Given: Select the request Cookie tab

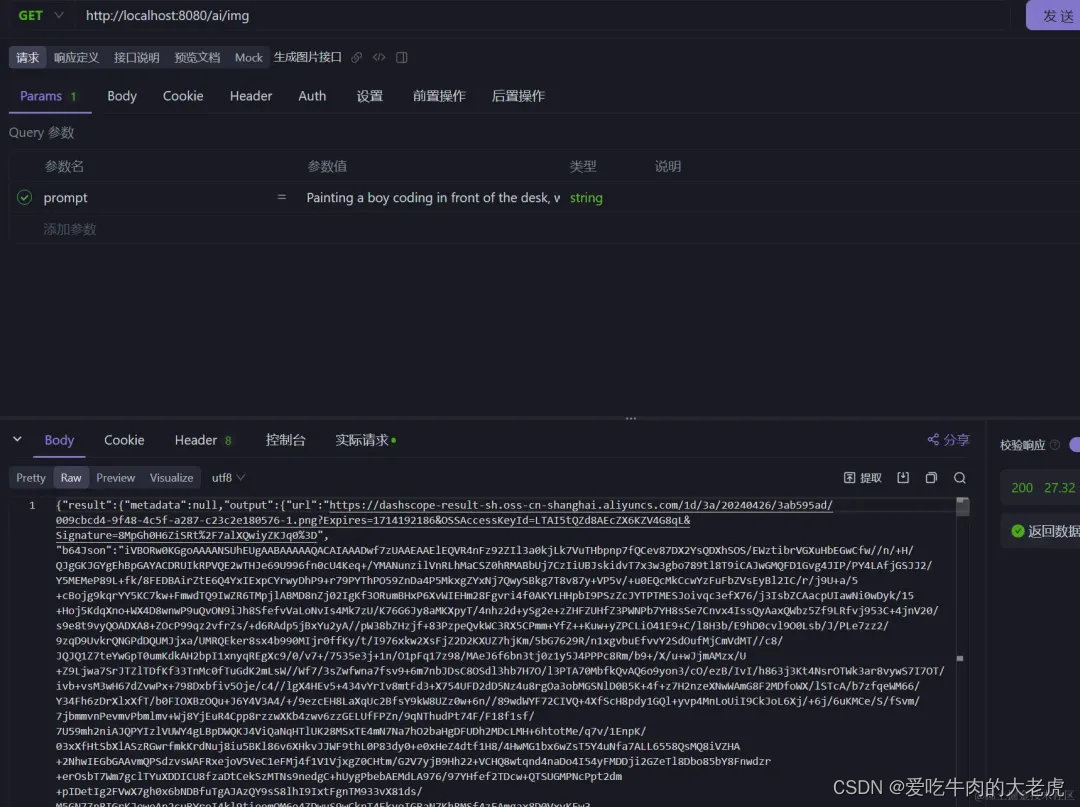Looking at the screenshot, I should (183, 96).
